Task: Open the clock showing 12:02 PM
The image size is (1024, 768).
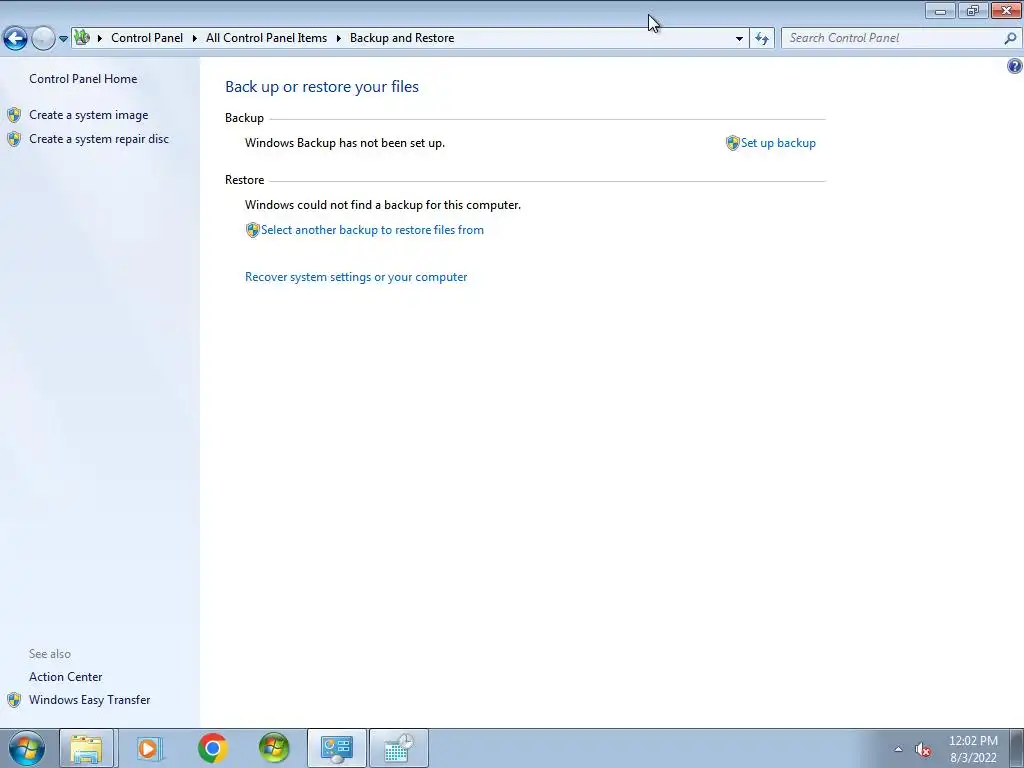Action: (x=973, y=749)
